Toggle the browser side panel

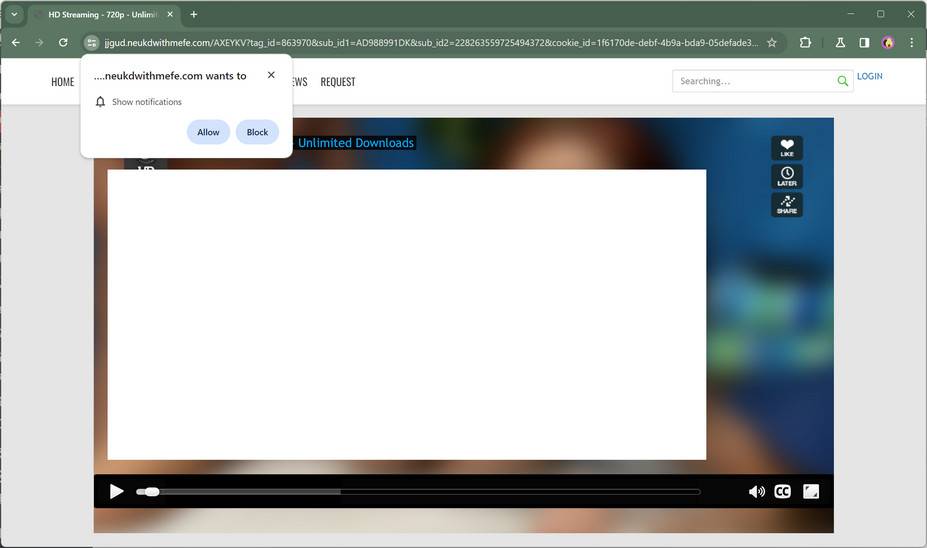864,43
